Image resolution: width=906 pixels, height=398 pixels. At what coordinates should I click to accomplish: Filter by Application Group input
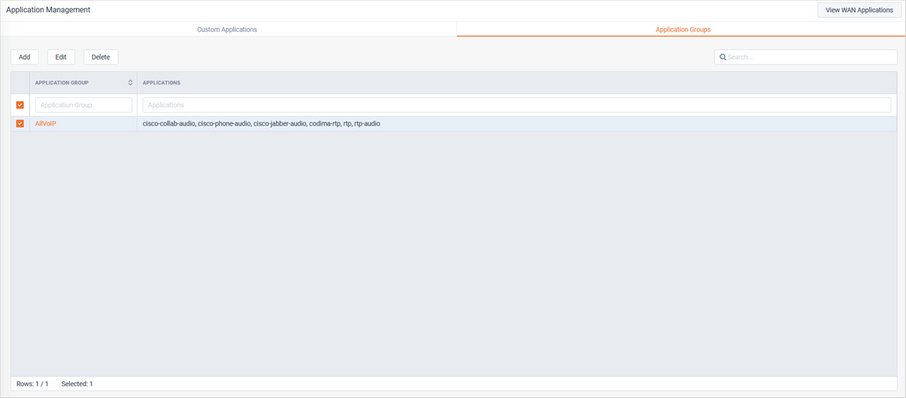click(x=83, y=105)
